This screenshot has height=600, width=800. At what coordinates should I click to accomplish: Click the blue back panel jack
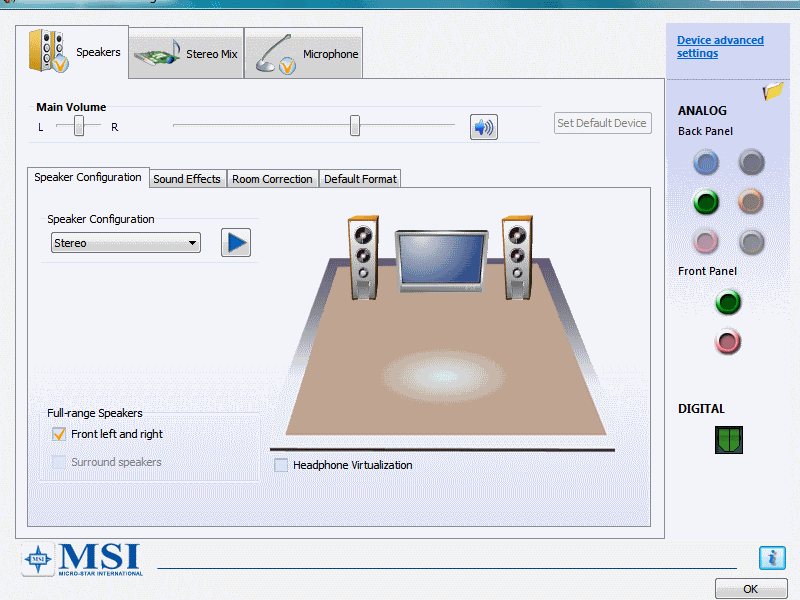(707, 162)
